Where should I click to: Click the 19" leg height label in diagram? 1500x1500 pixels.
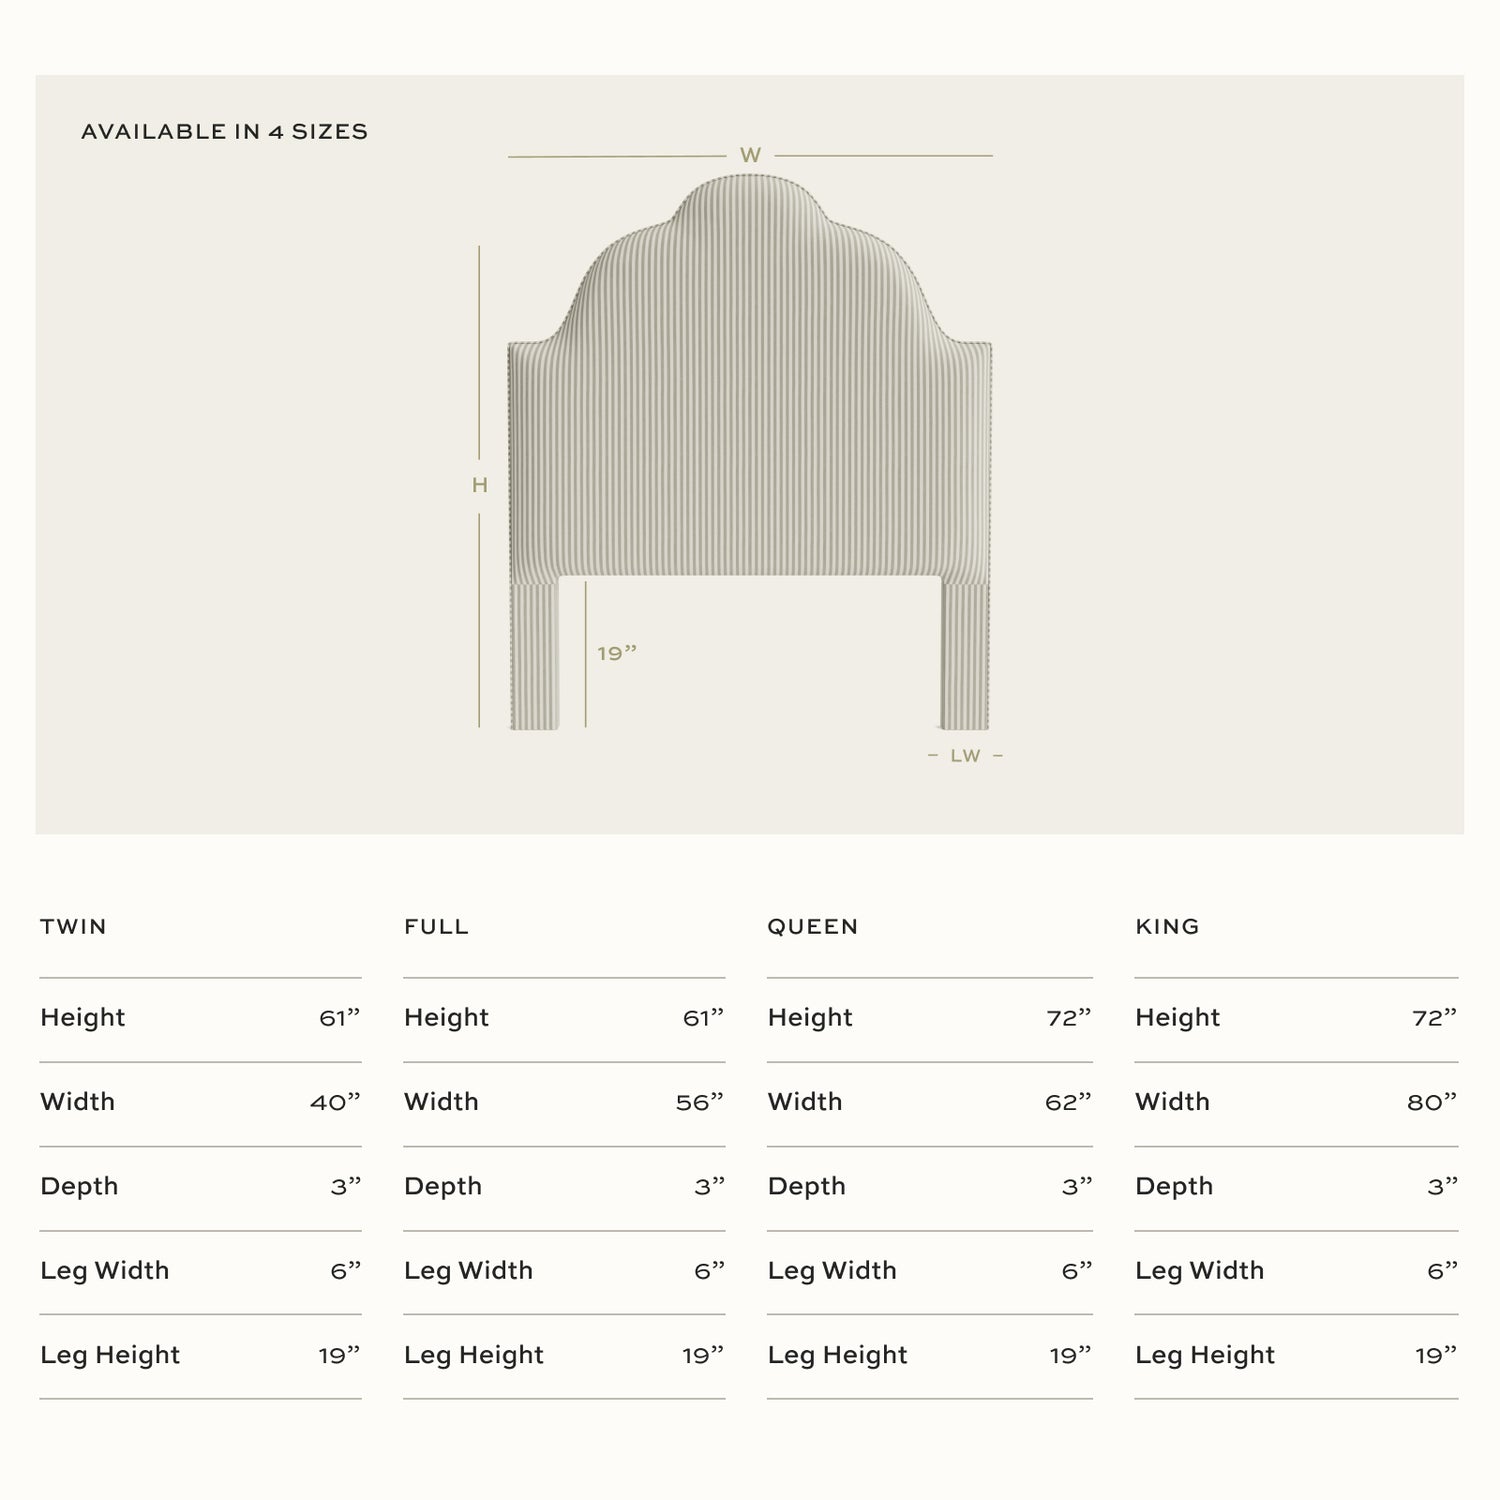(617, 654)
